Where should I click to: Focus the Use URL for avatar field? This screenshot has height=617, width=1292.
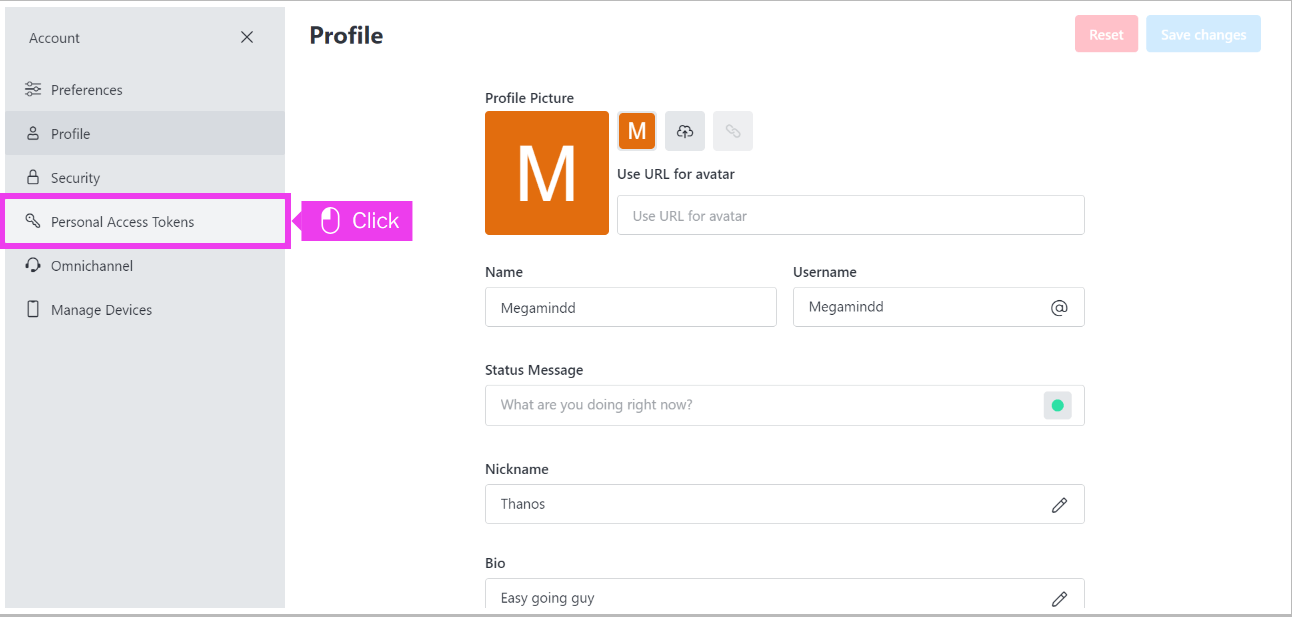click(x=851, y=215)
